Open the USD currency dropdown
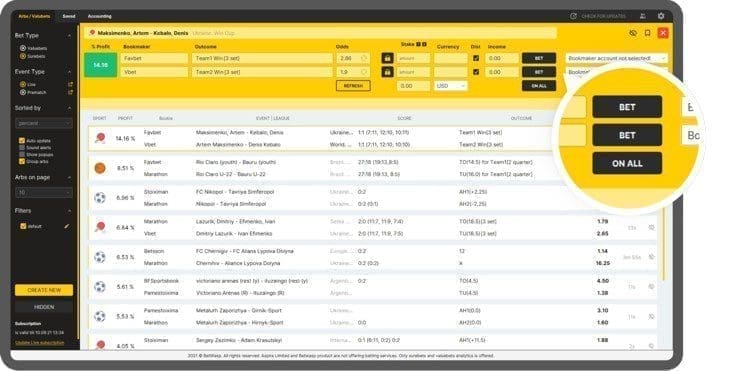The width and height of the screenshot is (740, 371). pos(451,86)
